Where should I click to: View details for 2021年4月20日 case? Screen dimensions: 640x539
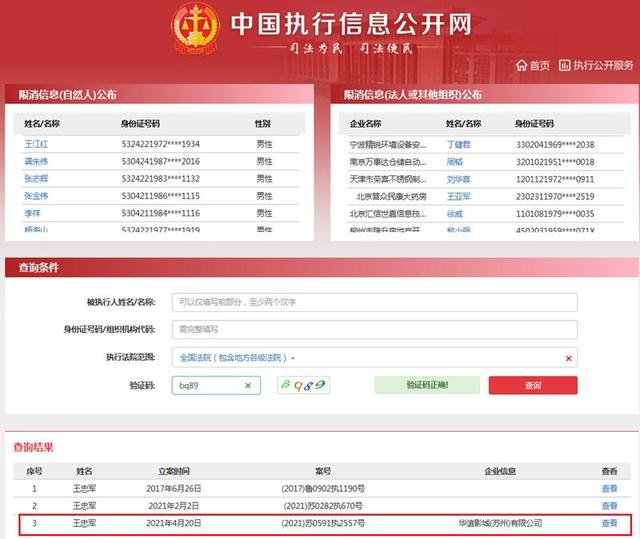[x=609, y=523]
